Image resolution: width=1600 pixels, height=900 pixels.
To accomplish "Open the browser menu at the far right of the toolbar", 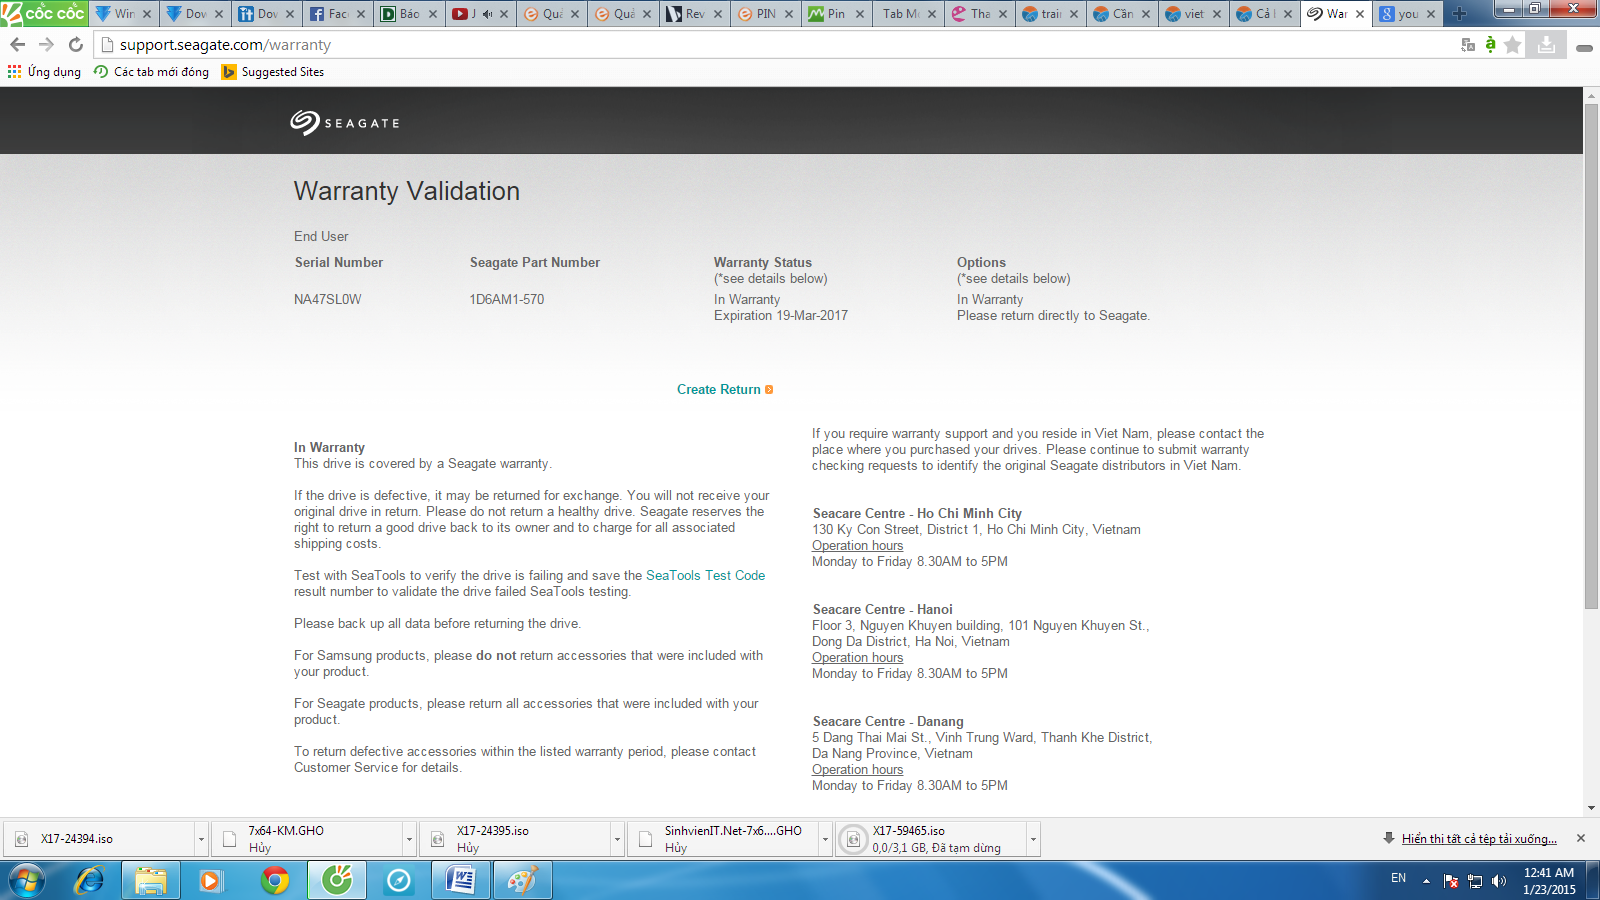I will tap(1584, 47).
